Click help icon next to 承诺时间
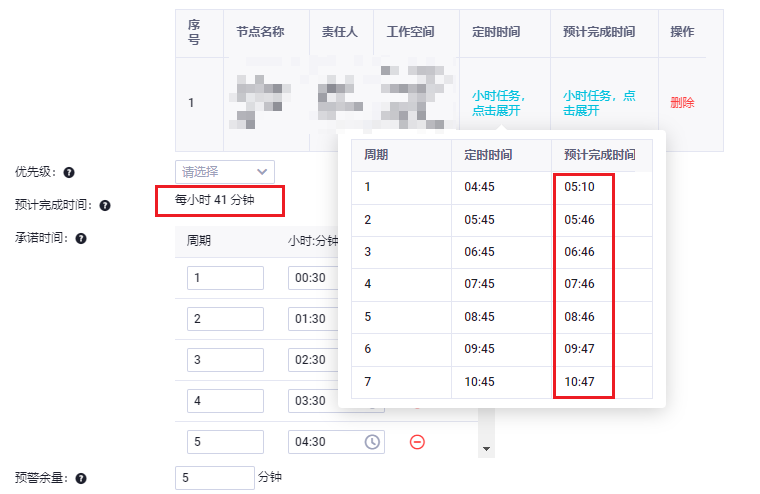Image resolution: width=760 pixels, height=494 pixels. [81, 239]
